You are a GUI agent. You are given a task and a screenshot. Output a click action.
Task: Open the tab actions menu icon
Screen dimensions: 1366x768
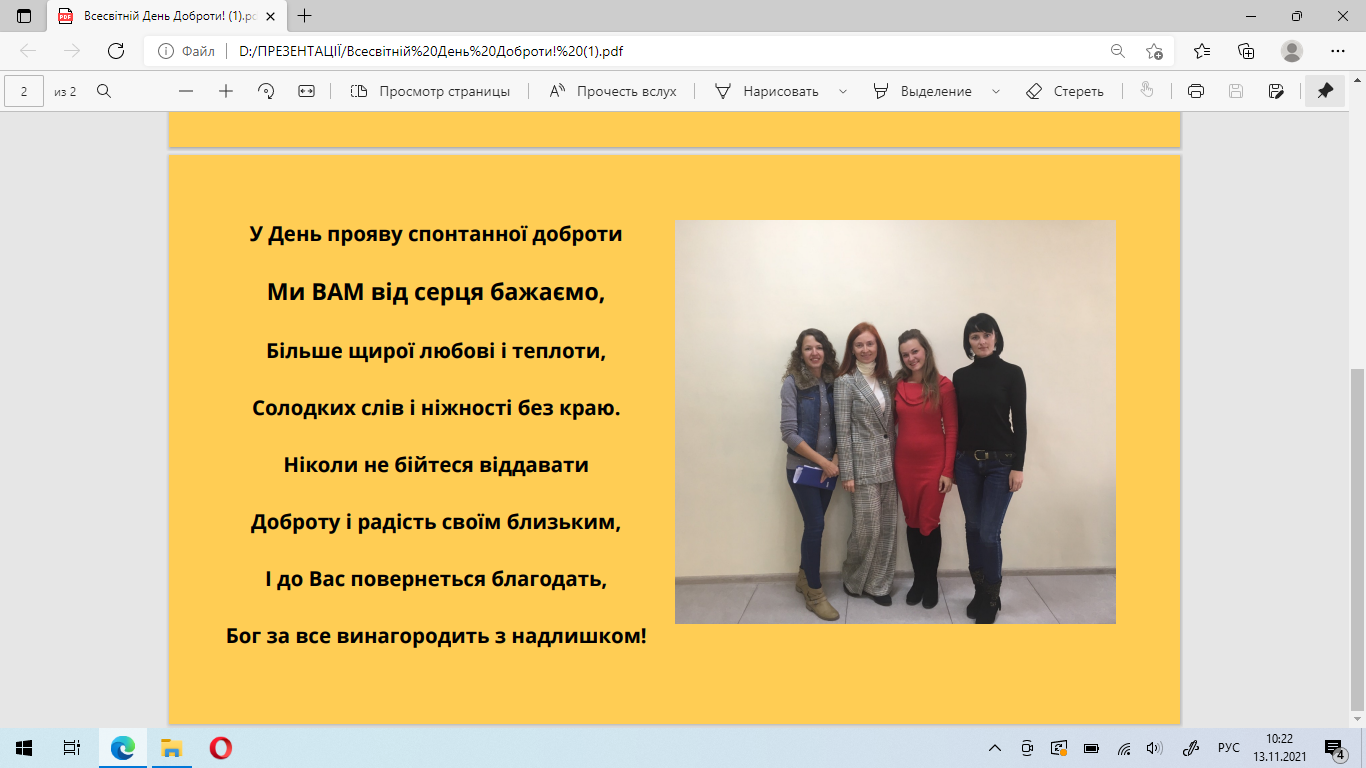[x=24, y=16]
